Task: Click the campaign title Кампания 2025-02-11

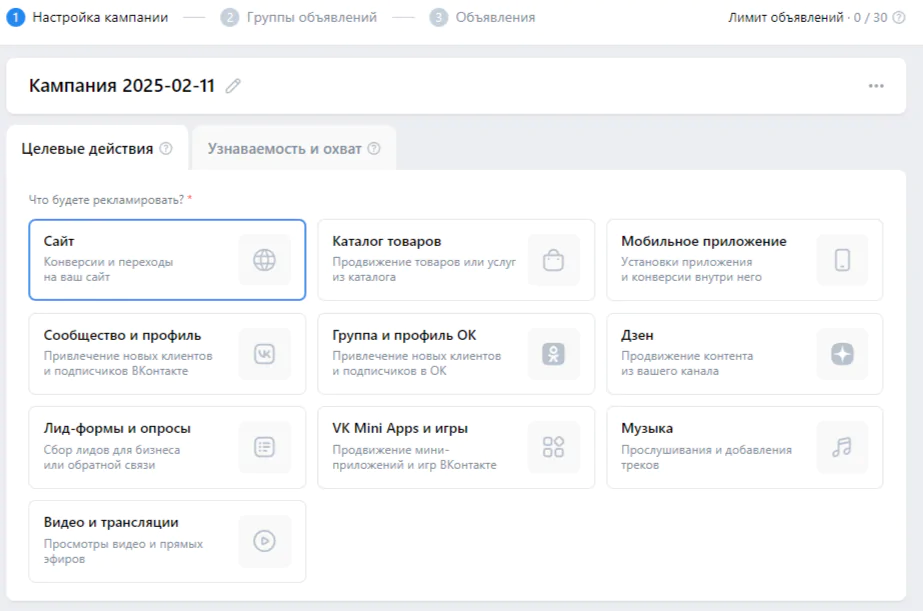Action: click(122, 86)
